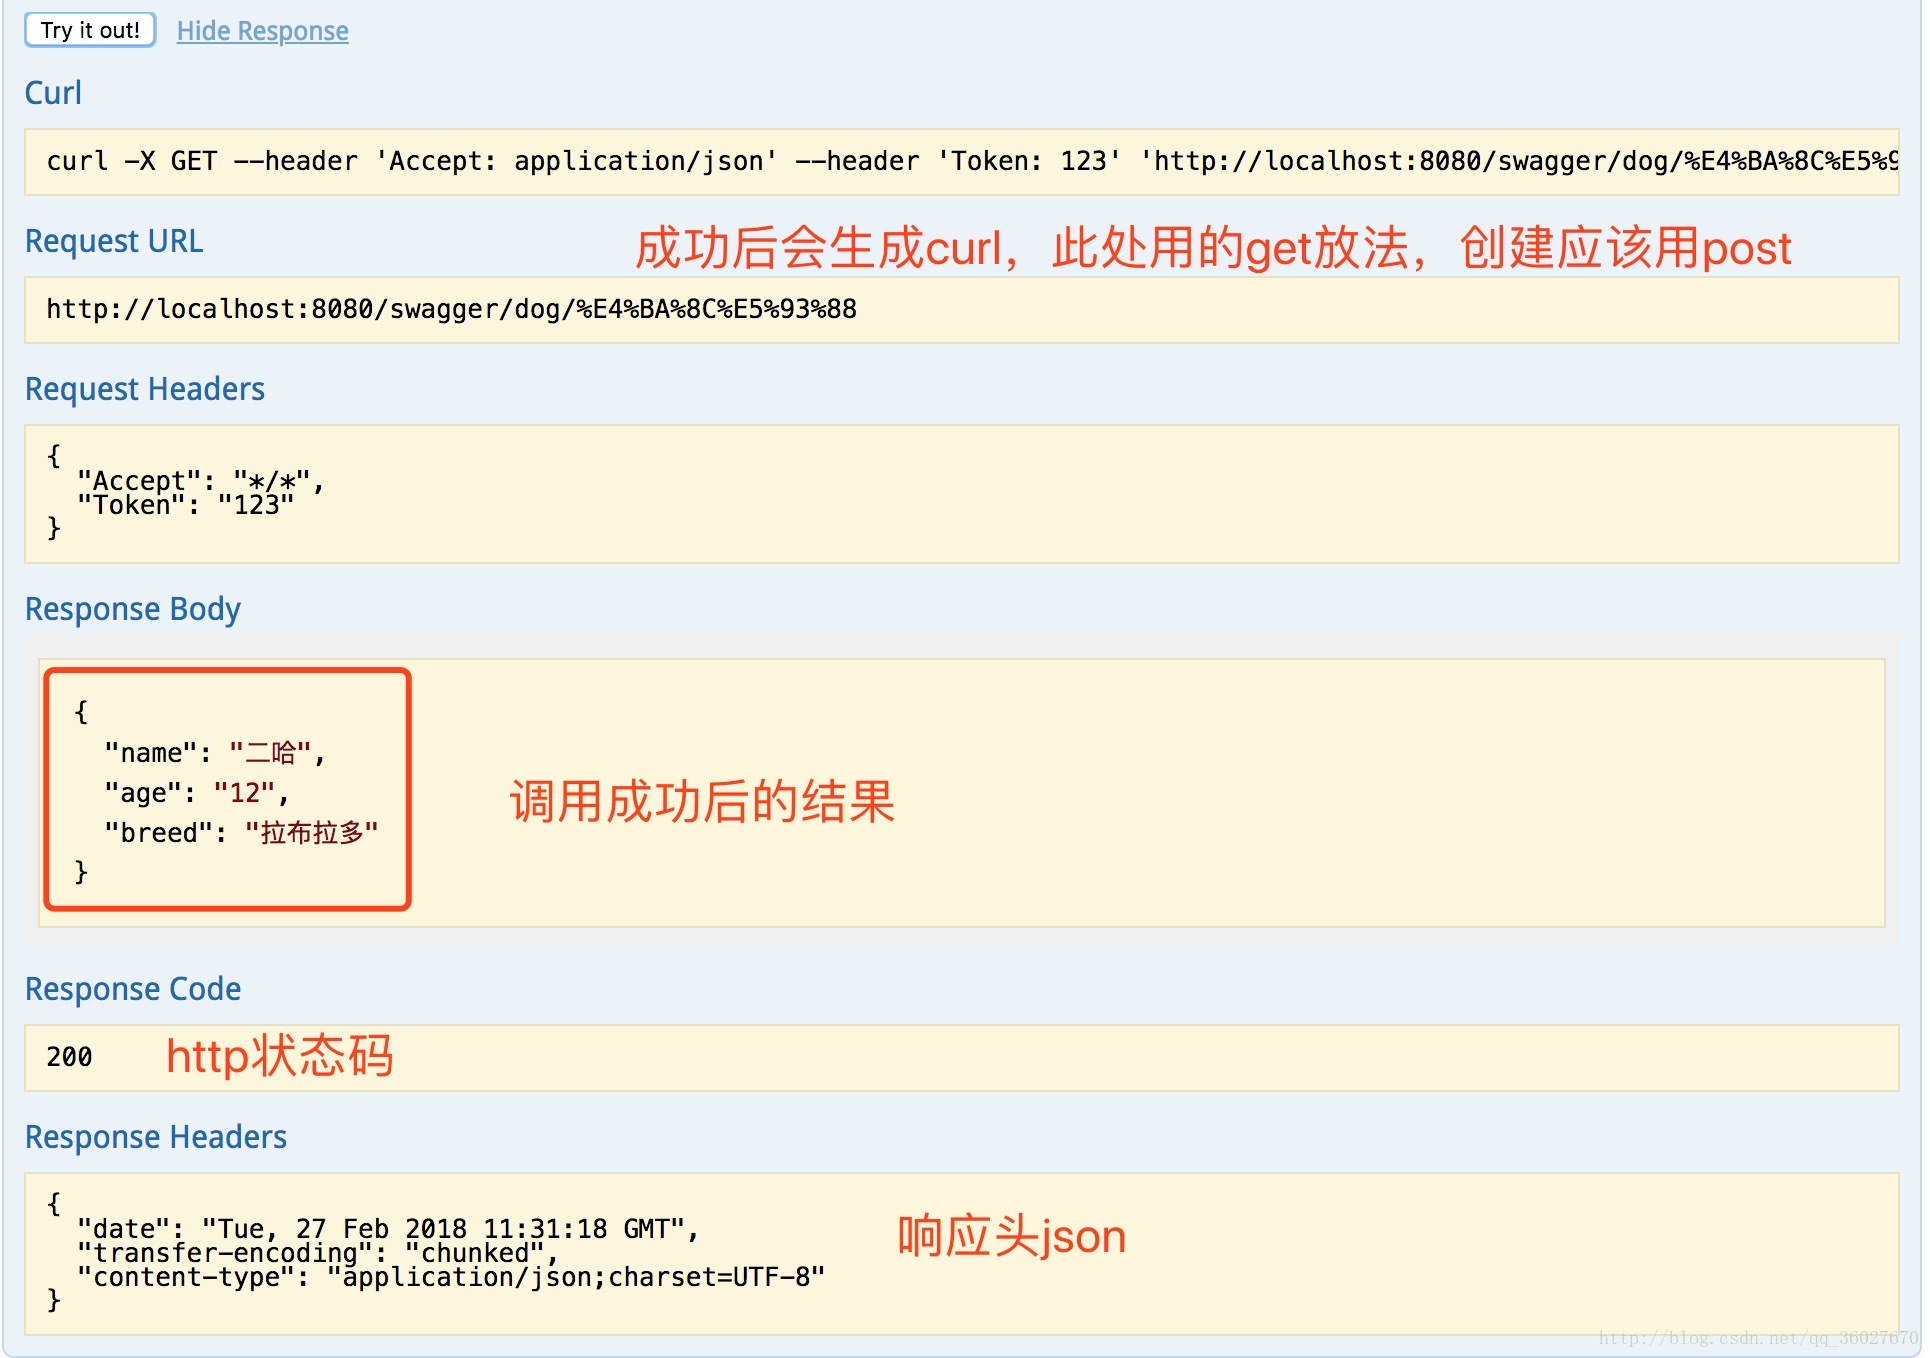Click the 200 response code value
Screen dimensions: 1930x1358
(x=69, y=1057)
